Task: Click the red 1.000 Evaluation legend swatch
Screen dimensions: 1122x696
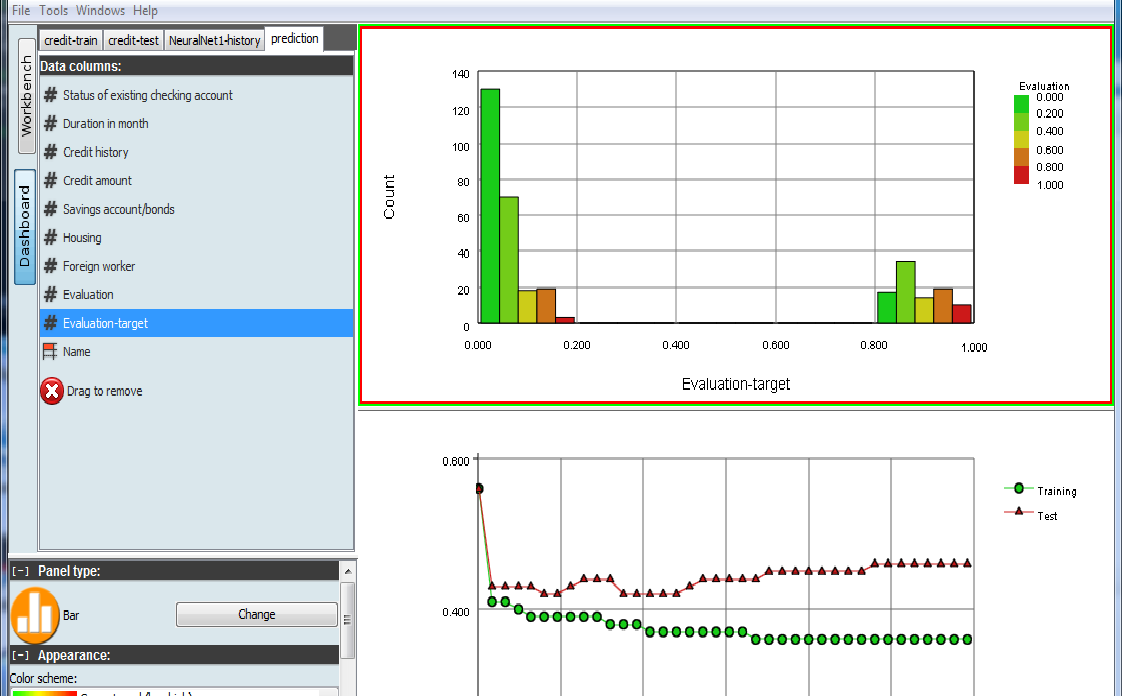Action: [x=1021, y=176]
